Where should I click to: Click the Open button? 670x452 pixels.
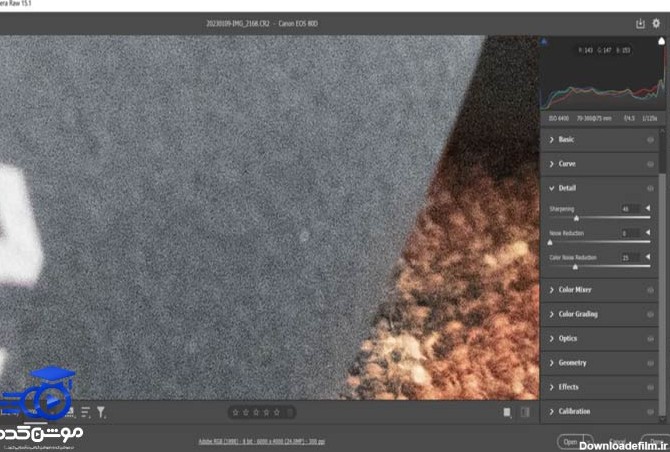pos(571,441)
